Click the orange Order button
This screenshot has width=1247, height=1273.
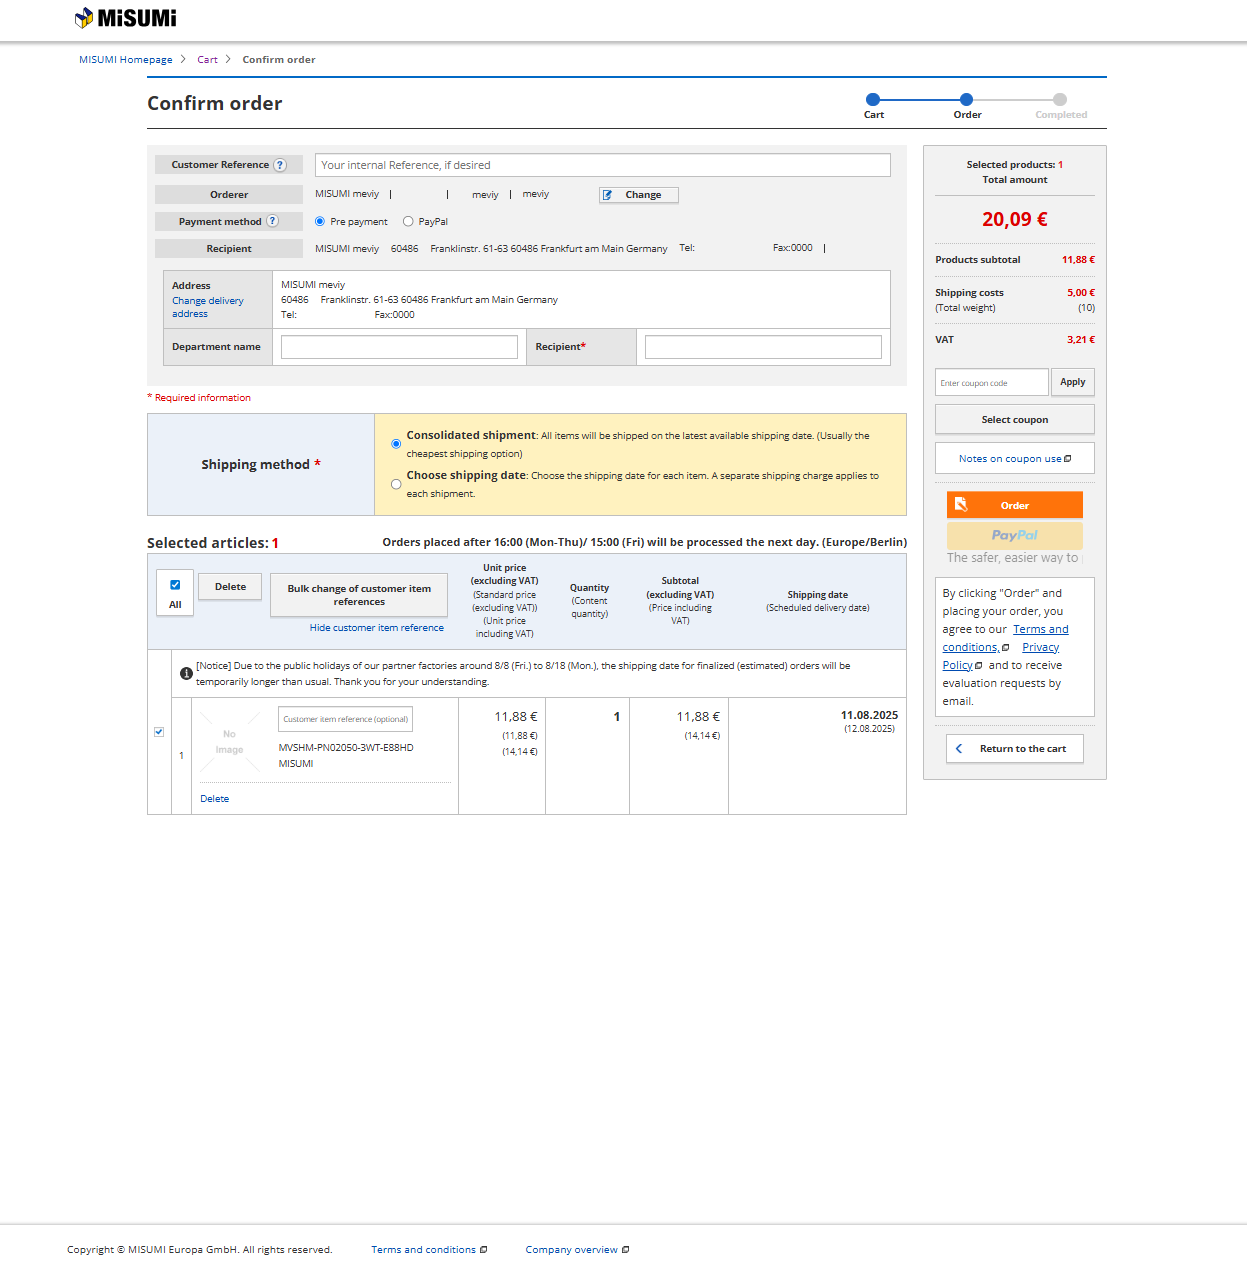point(1015,505)
